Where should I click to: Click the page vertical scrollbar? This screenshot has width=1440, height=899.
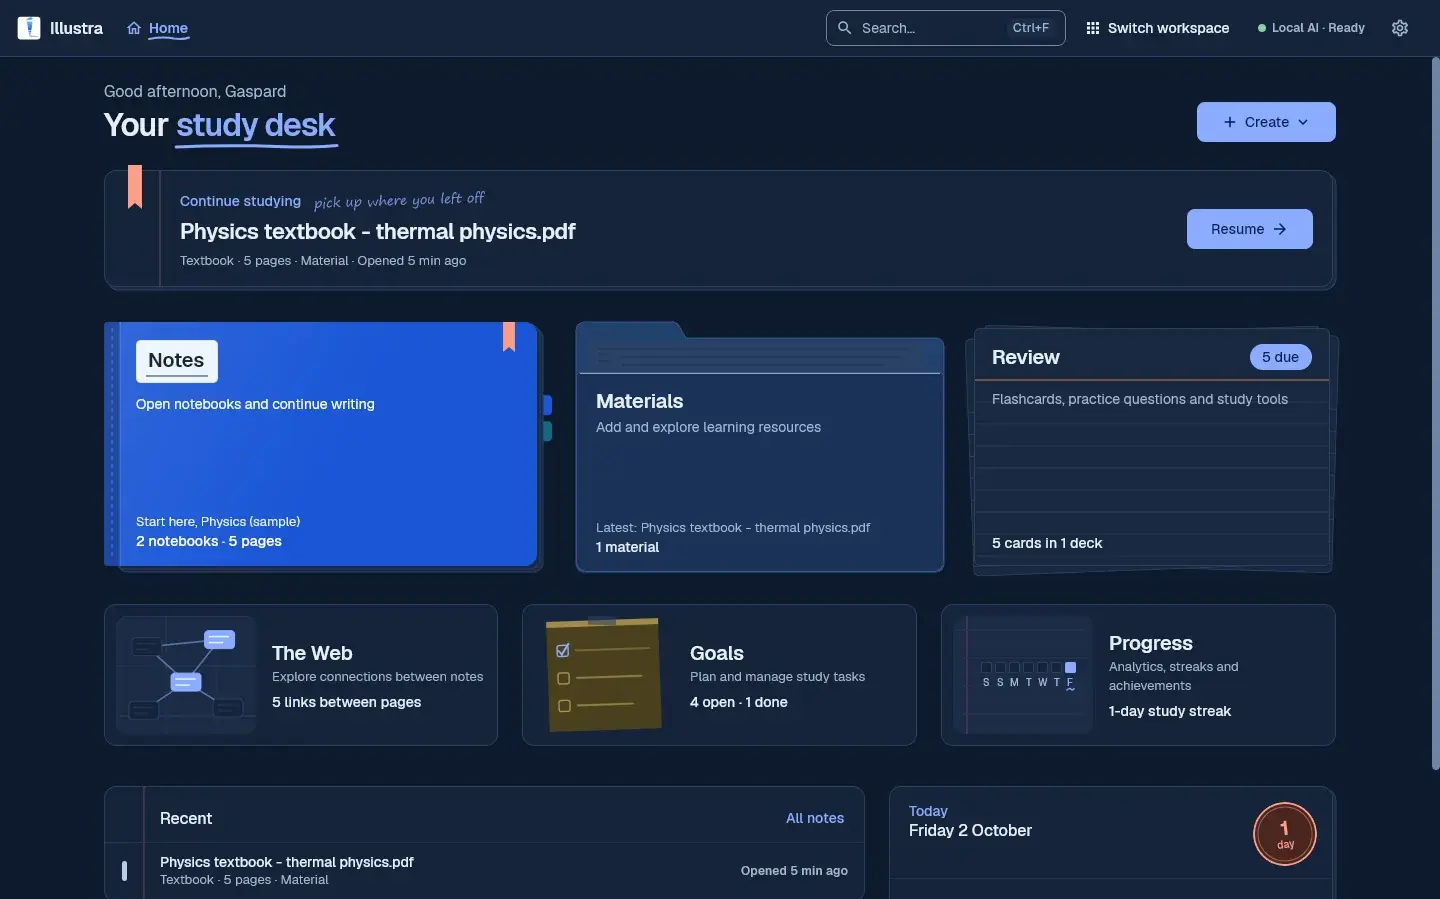[x=1436, y=413]
